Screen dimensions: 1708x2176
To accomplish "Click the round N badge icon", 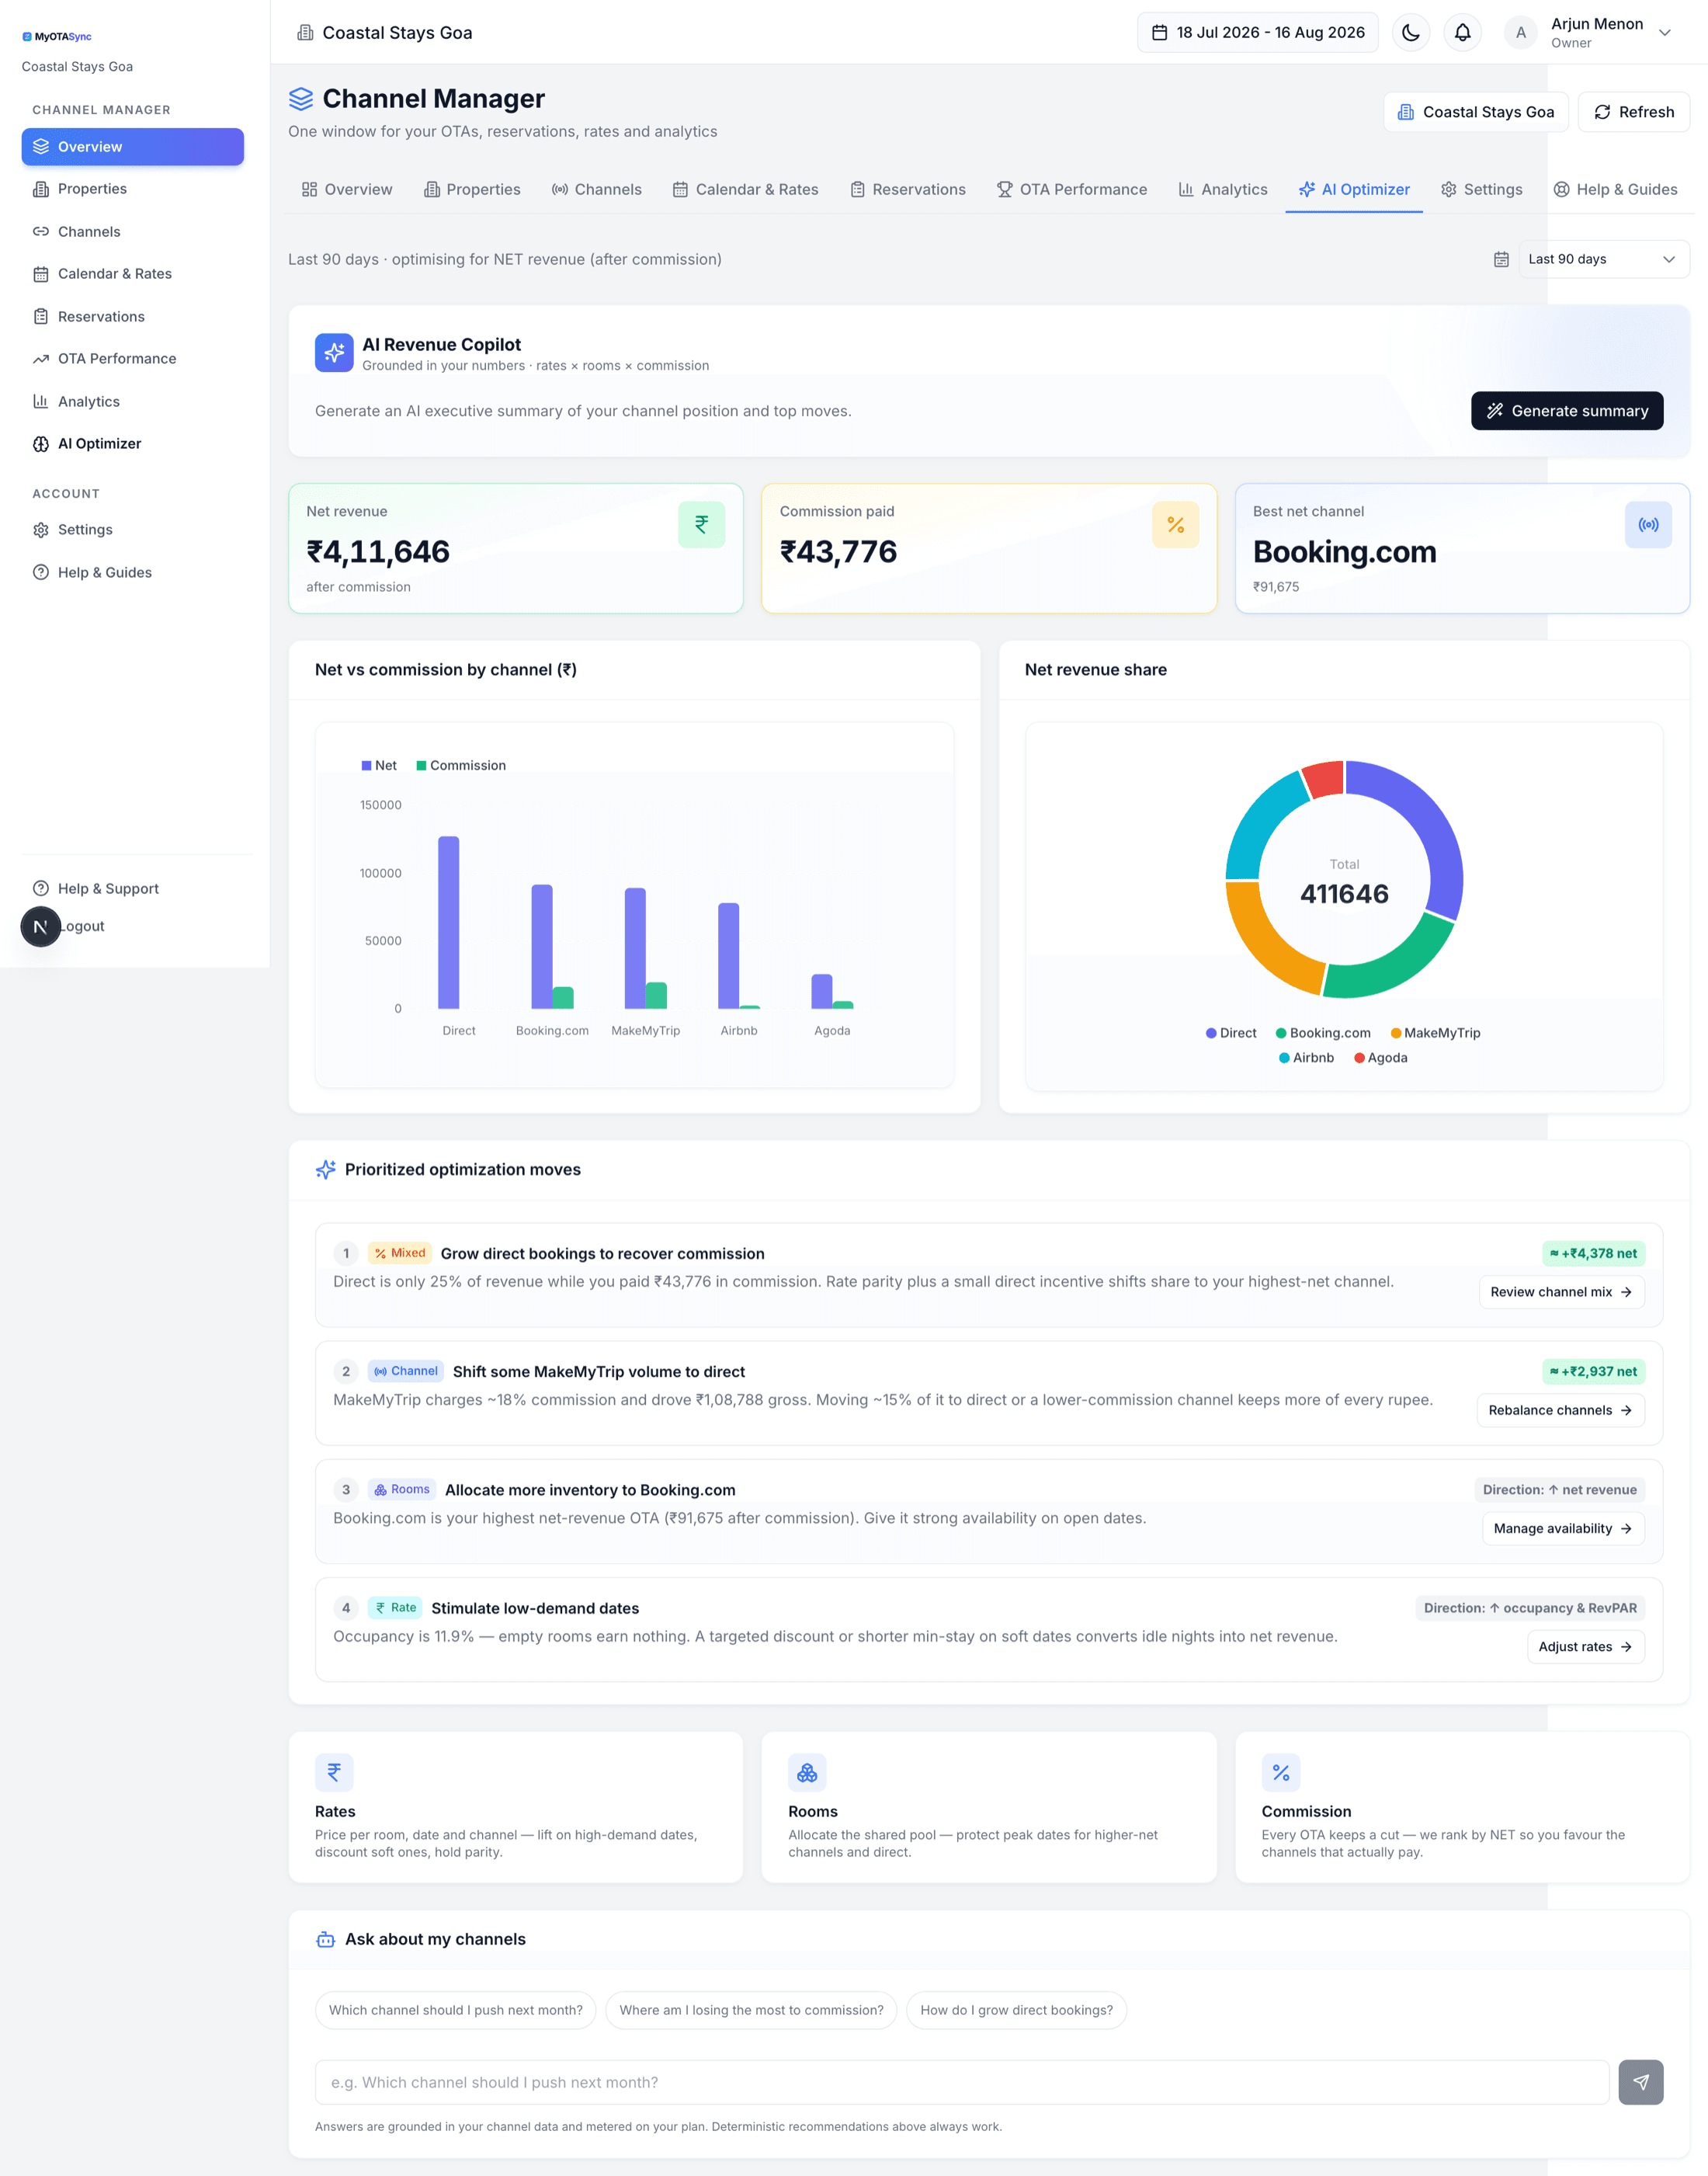I will [41, 927].
